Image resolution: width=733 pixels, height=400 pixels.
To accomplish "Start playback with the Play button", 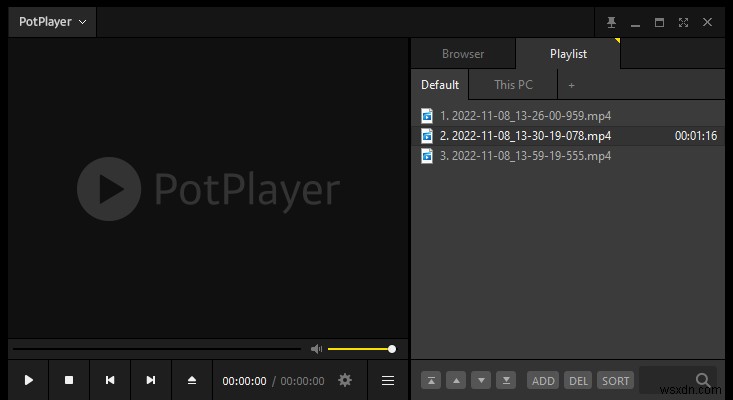I will [x=29, y=380].
